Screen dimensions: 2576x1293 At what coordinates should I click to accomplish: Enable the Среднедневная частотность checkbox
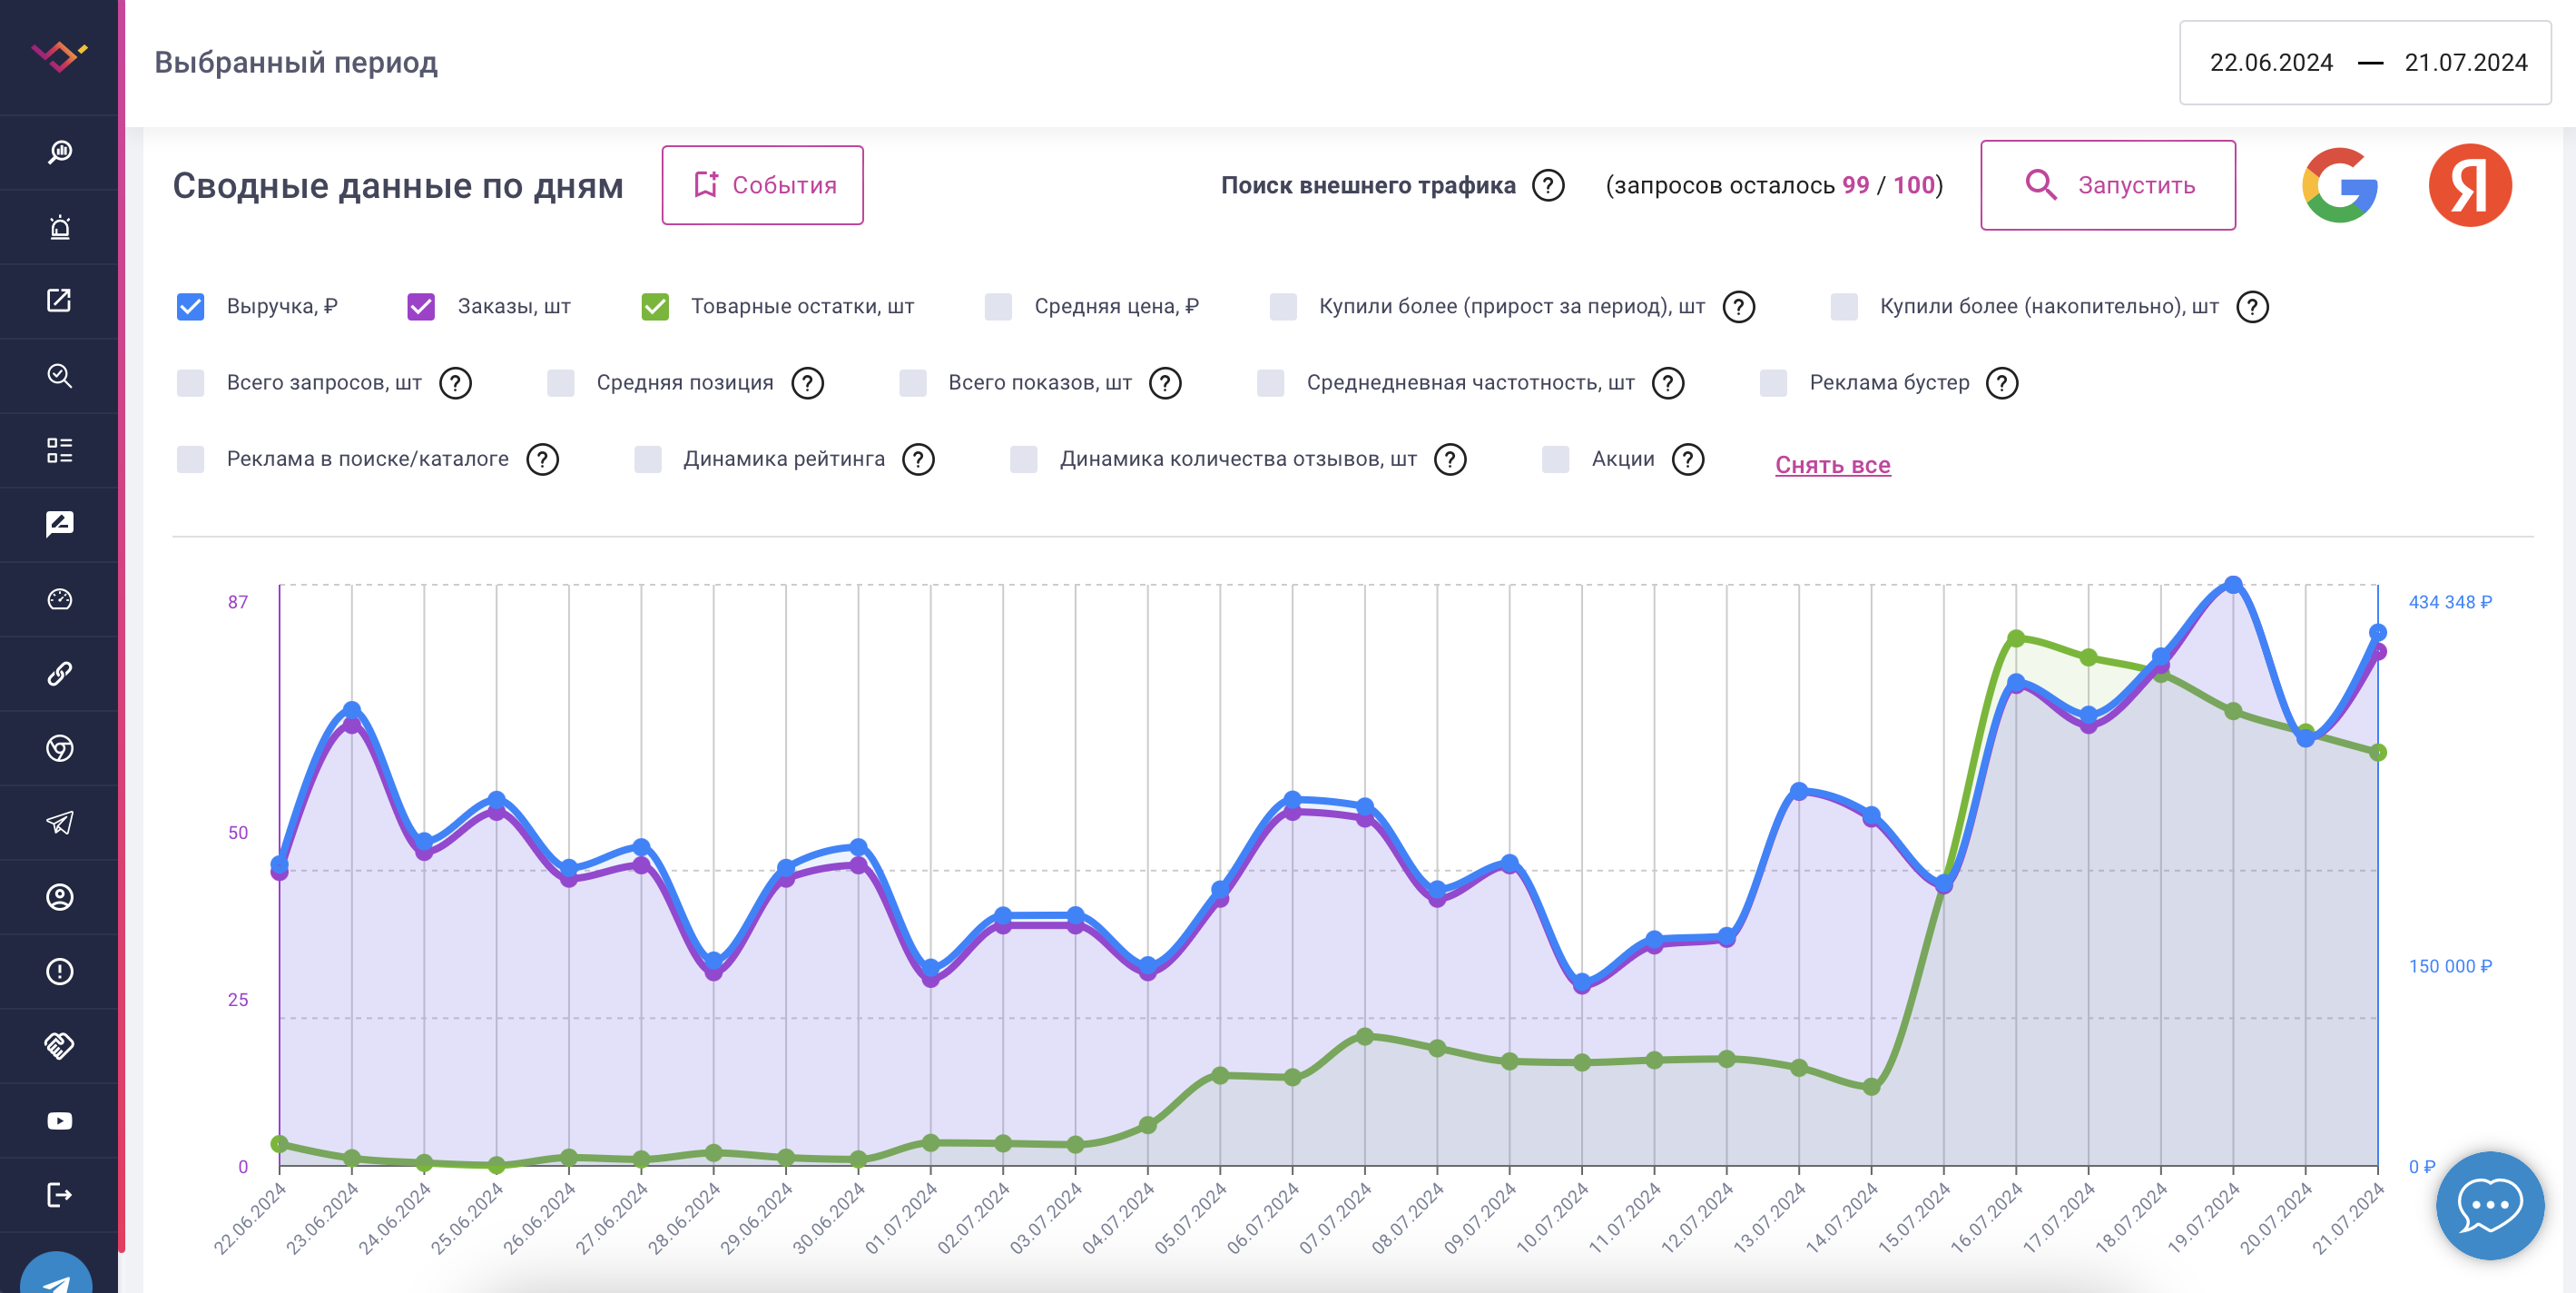point(1270,383)
